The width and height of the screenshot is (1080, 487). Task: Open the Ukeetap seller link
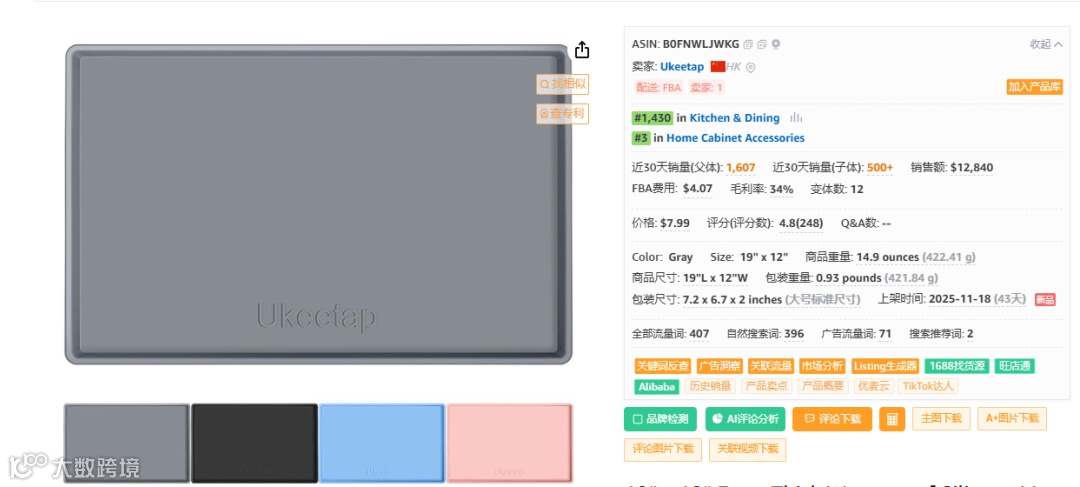(x=682, y=67)
